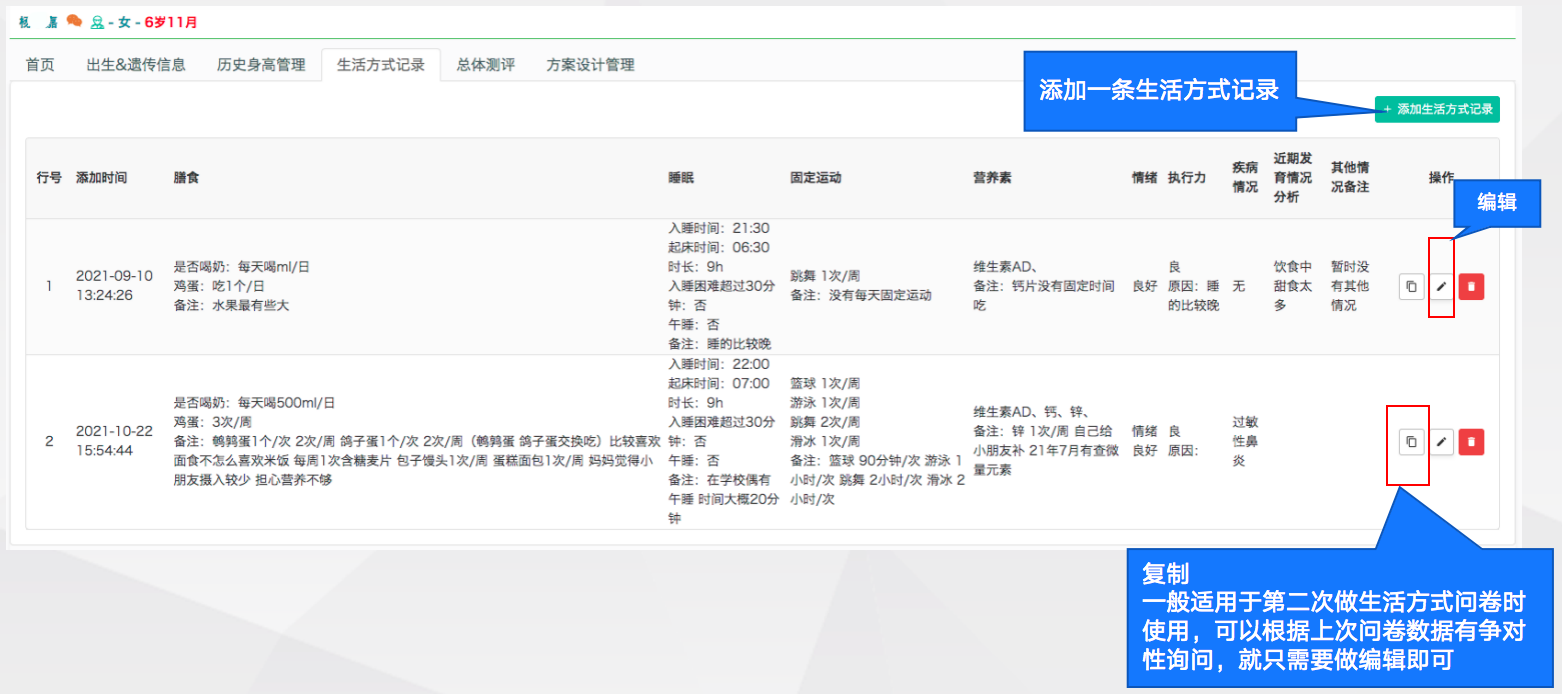Click the 营养素 column header
Image resolution: width=1562 pixels, height=694 pixels.
tap(992, 177)
